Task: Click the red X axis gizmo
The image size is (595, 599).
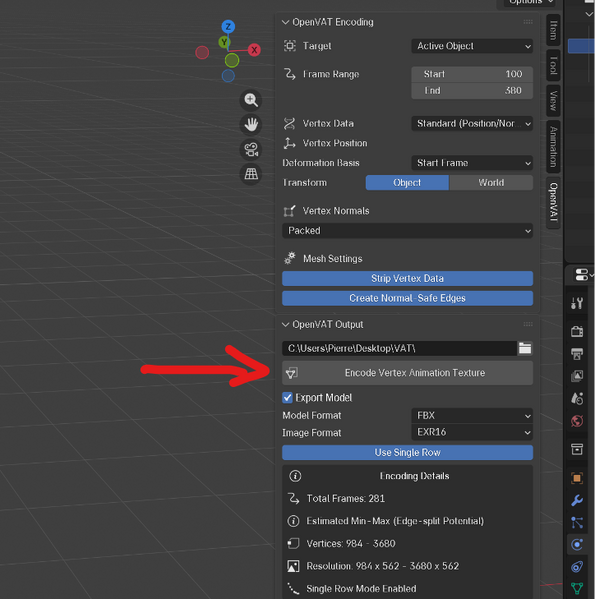Action: pos(254,50)
